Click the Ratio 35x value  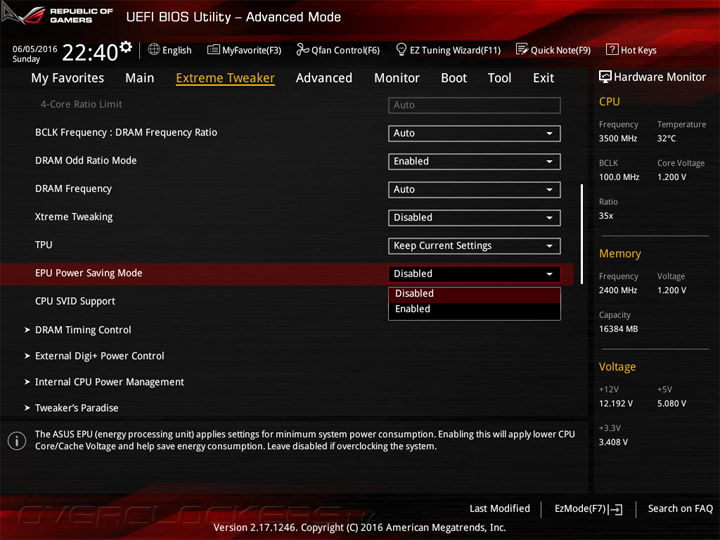[x=606, y=216]
